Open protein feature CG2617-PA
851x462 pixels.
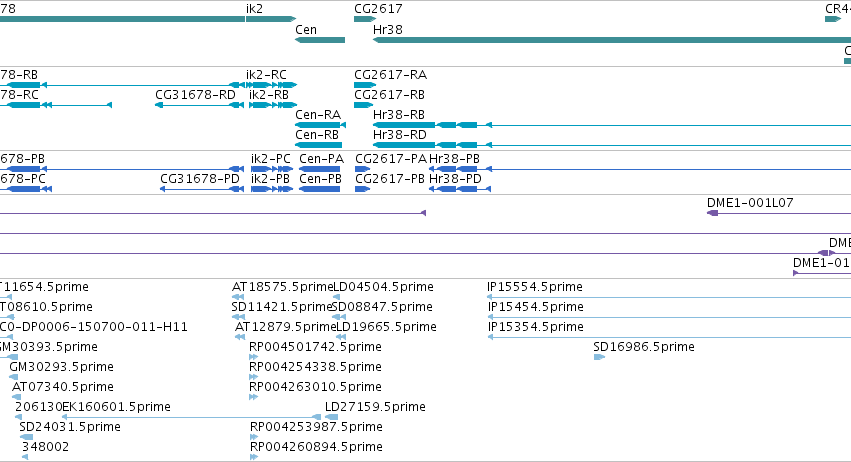[391, 159]
